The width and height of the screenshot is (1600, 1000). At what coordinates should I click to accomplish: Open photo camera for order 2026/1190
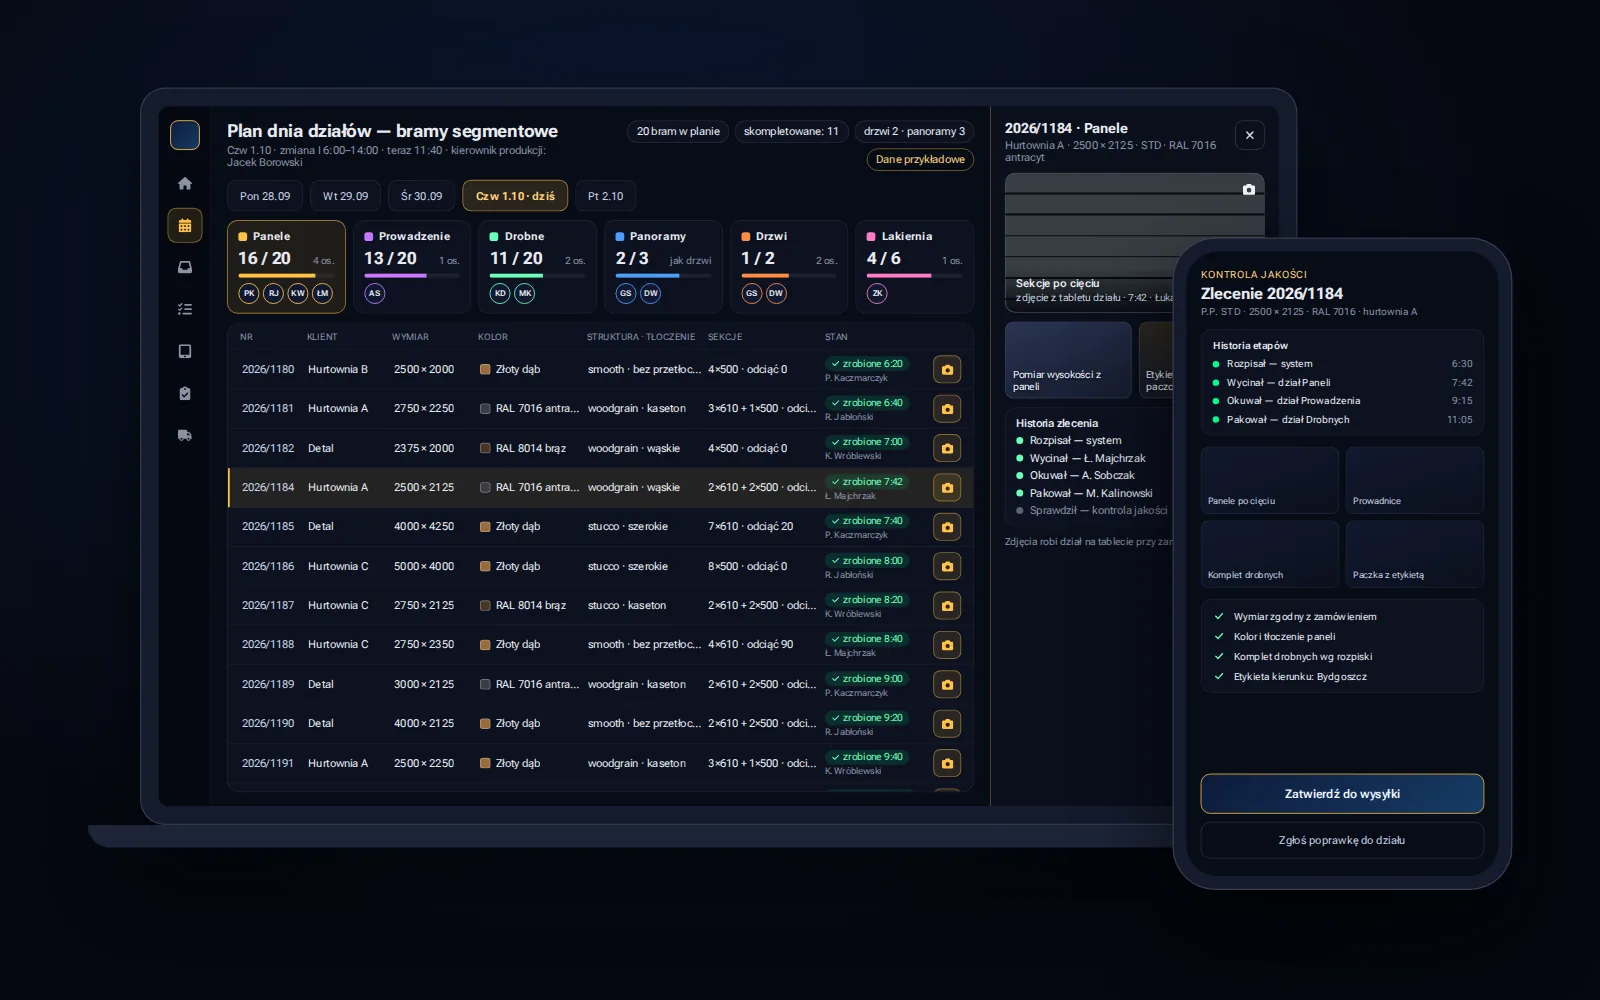(x=947, y=723)
